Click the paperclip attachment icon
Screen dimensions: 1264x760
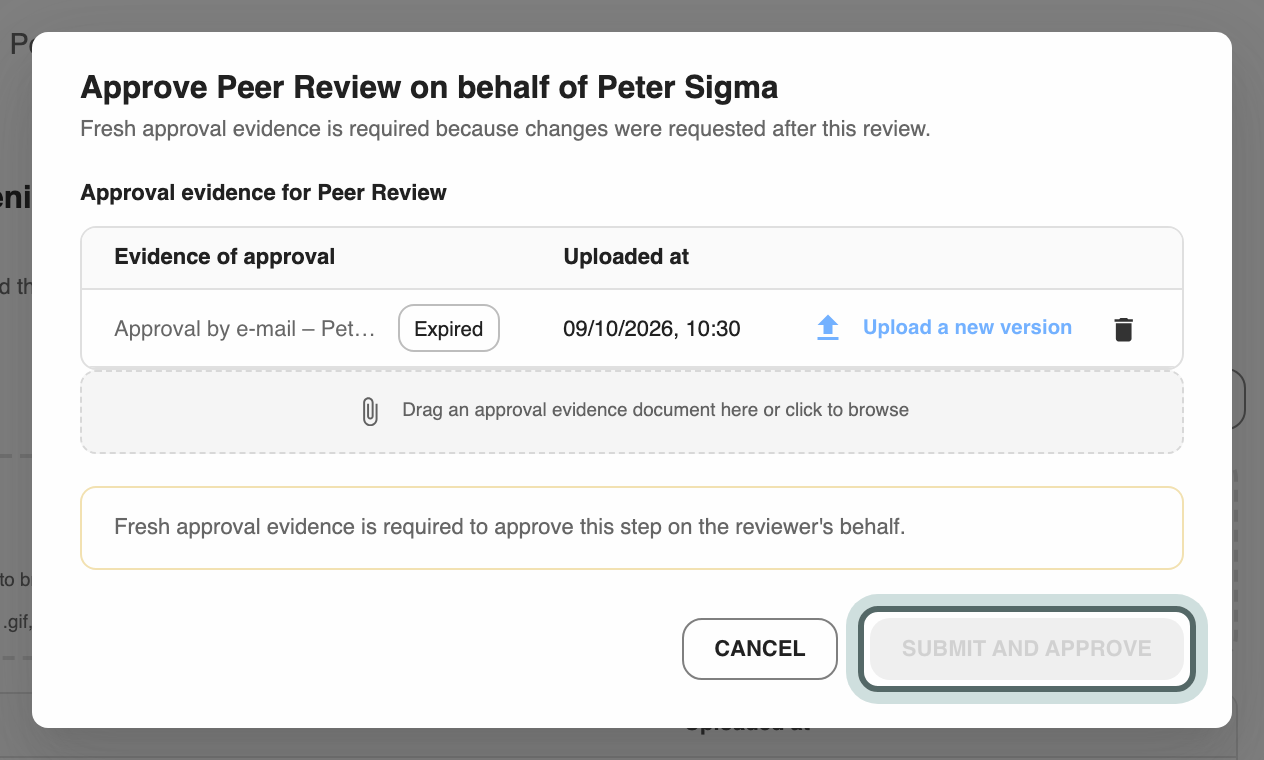[370, 411]
